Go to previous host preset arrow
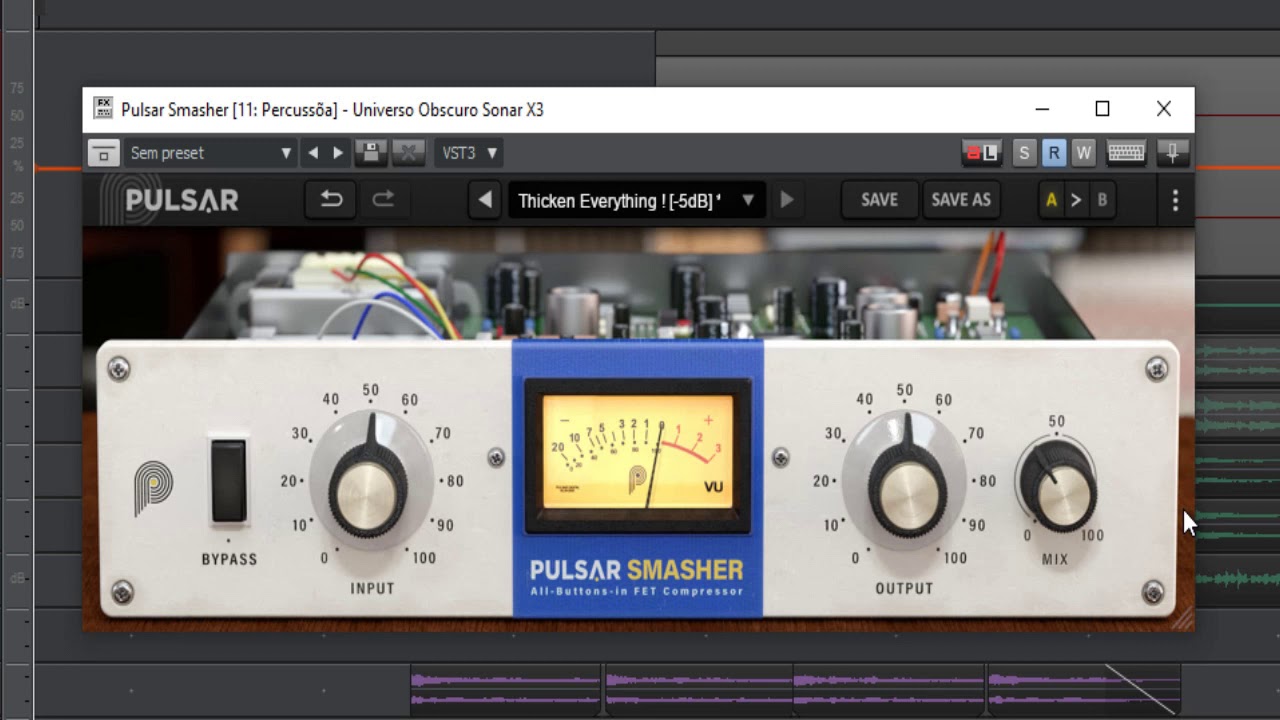The image size is (1280, 720). coord(313,153)
